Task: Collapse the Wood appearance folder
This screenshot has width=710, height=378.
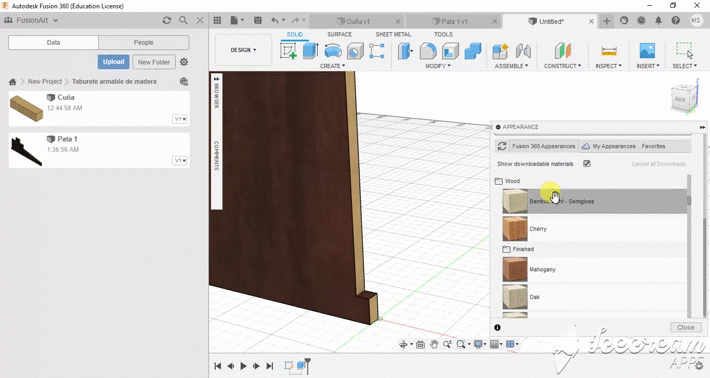Action: pos(499,181)
